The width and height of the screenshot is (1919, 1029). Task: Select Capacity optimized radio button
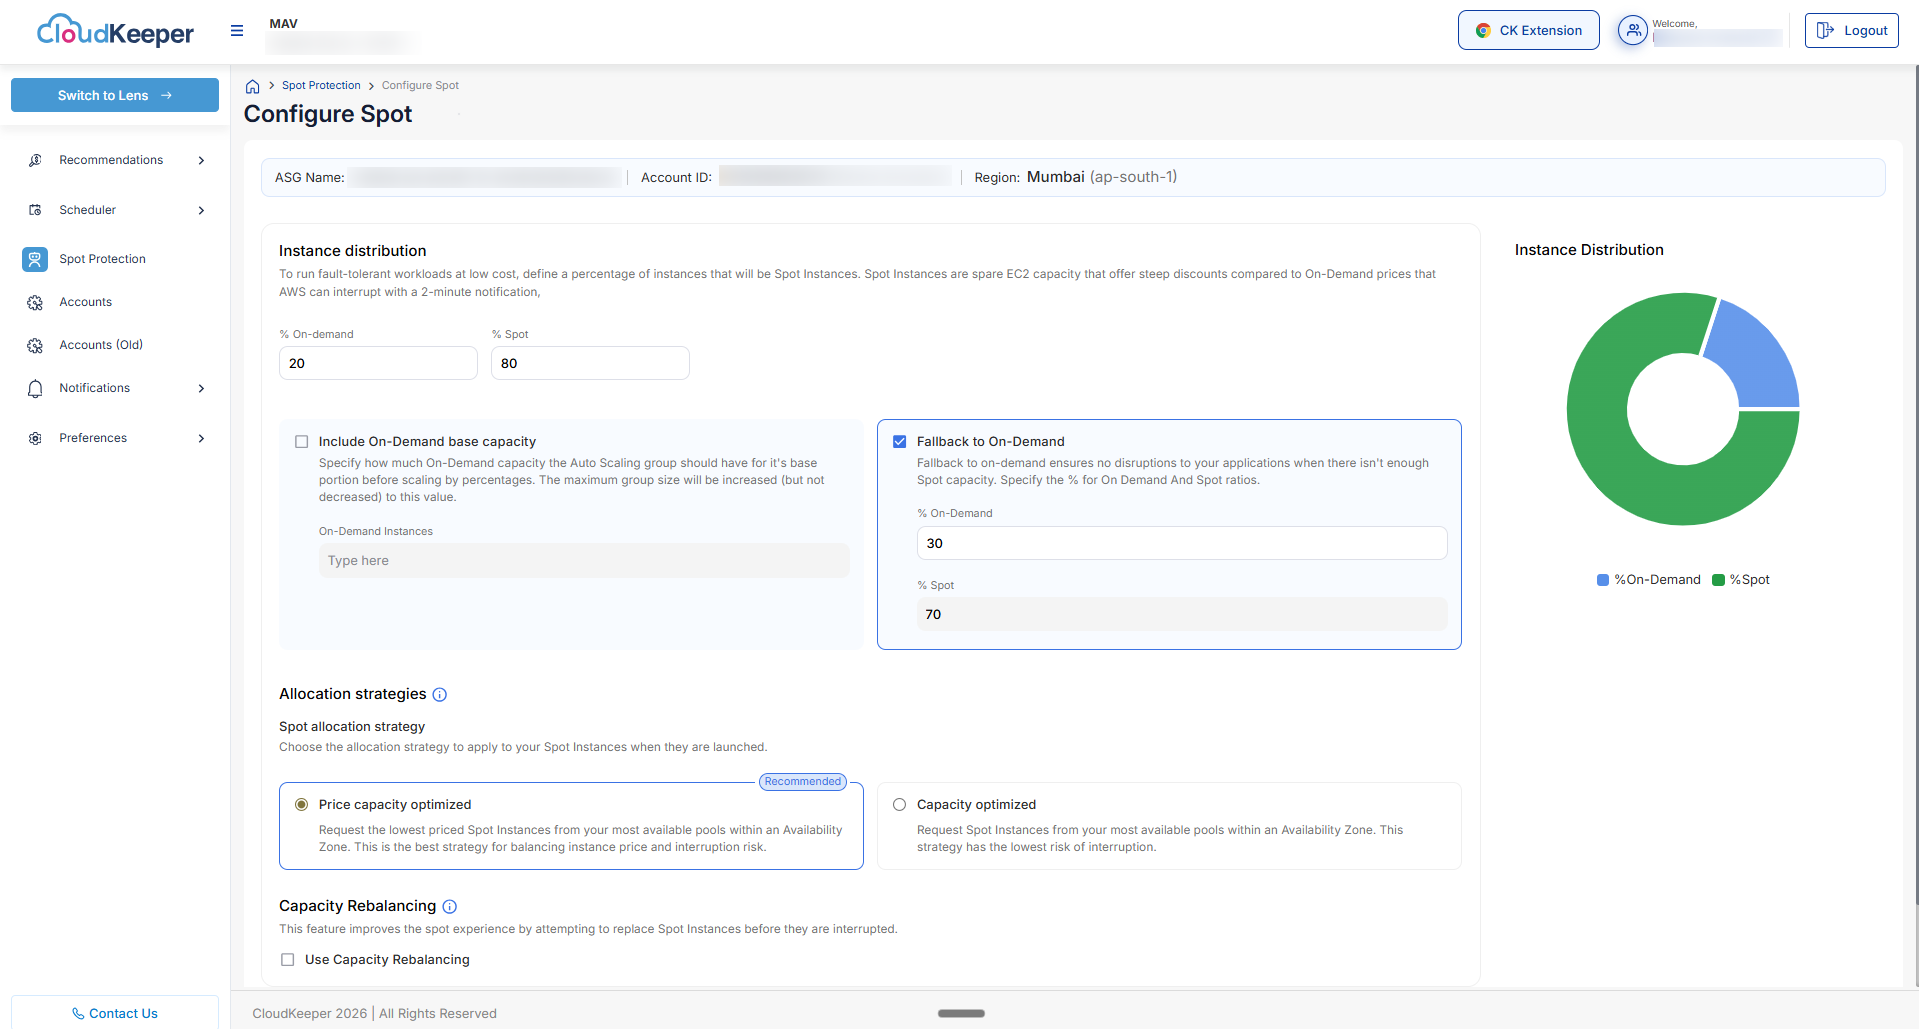click(899, 805)
